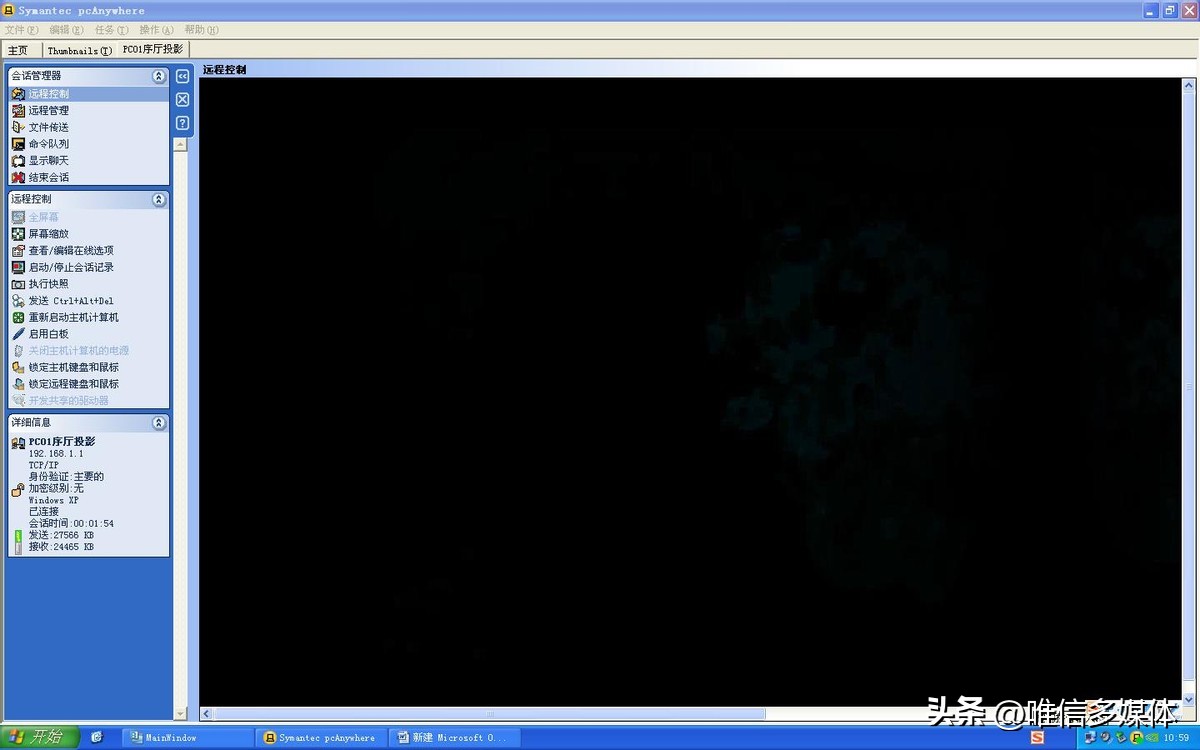Image resolution: width=1200 pixels, height=750 pixels.
Task: Click the 结束会话 link text
Action: pyautogui.click(x=49, y=177)
